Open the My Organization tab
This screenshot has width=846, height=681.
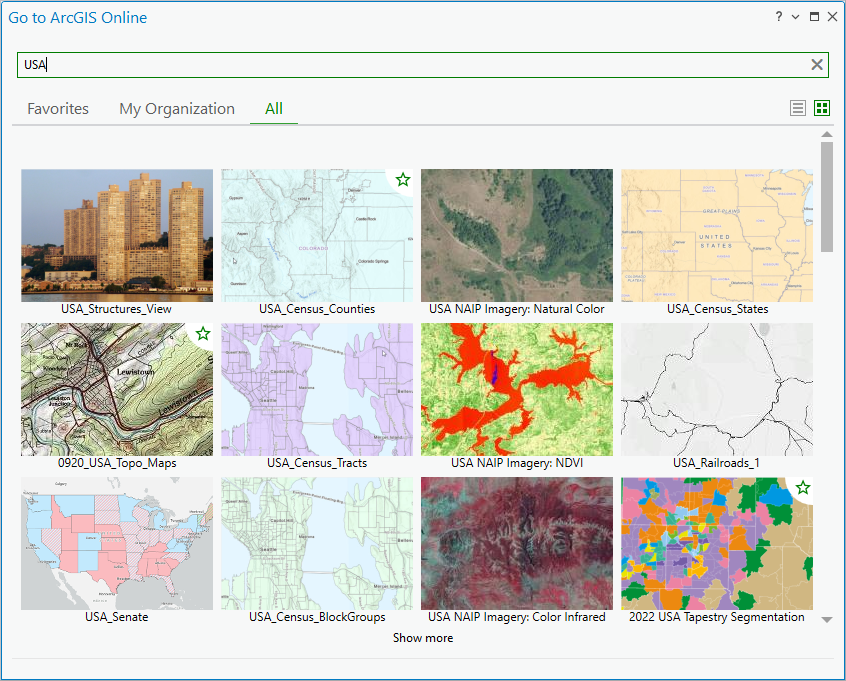177,109
